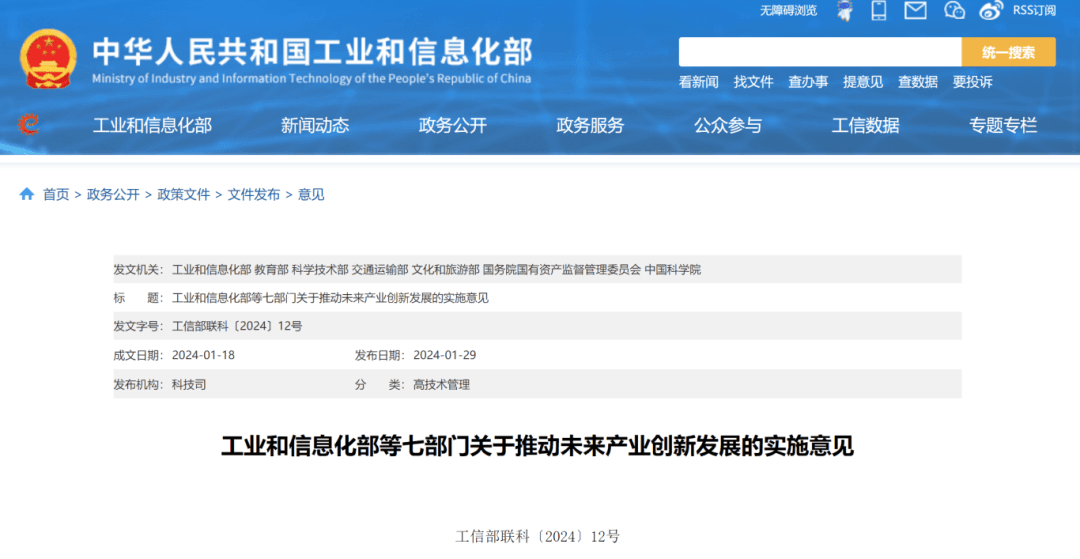Open the mobile version phone icon
The height and width of the screenshot is (559, 1080).
tap(879, 10)
